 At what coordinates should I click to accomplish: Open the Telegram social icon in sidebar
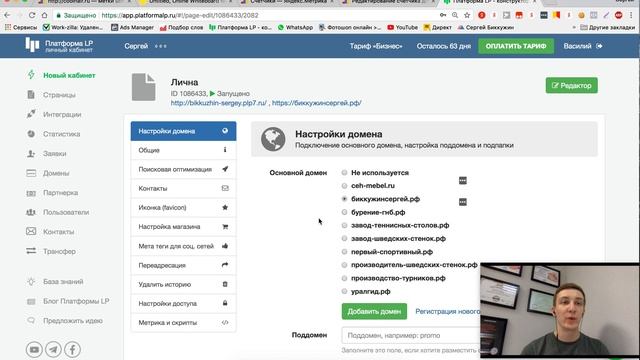pyautogui.click(x=53, y=349)
